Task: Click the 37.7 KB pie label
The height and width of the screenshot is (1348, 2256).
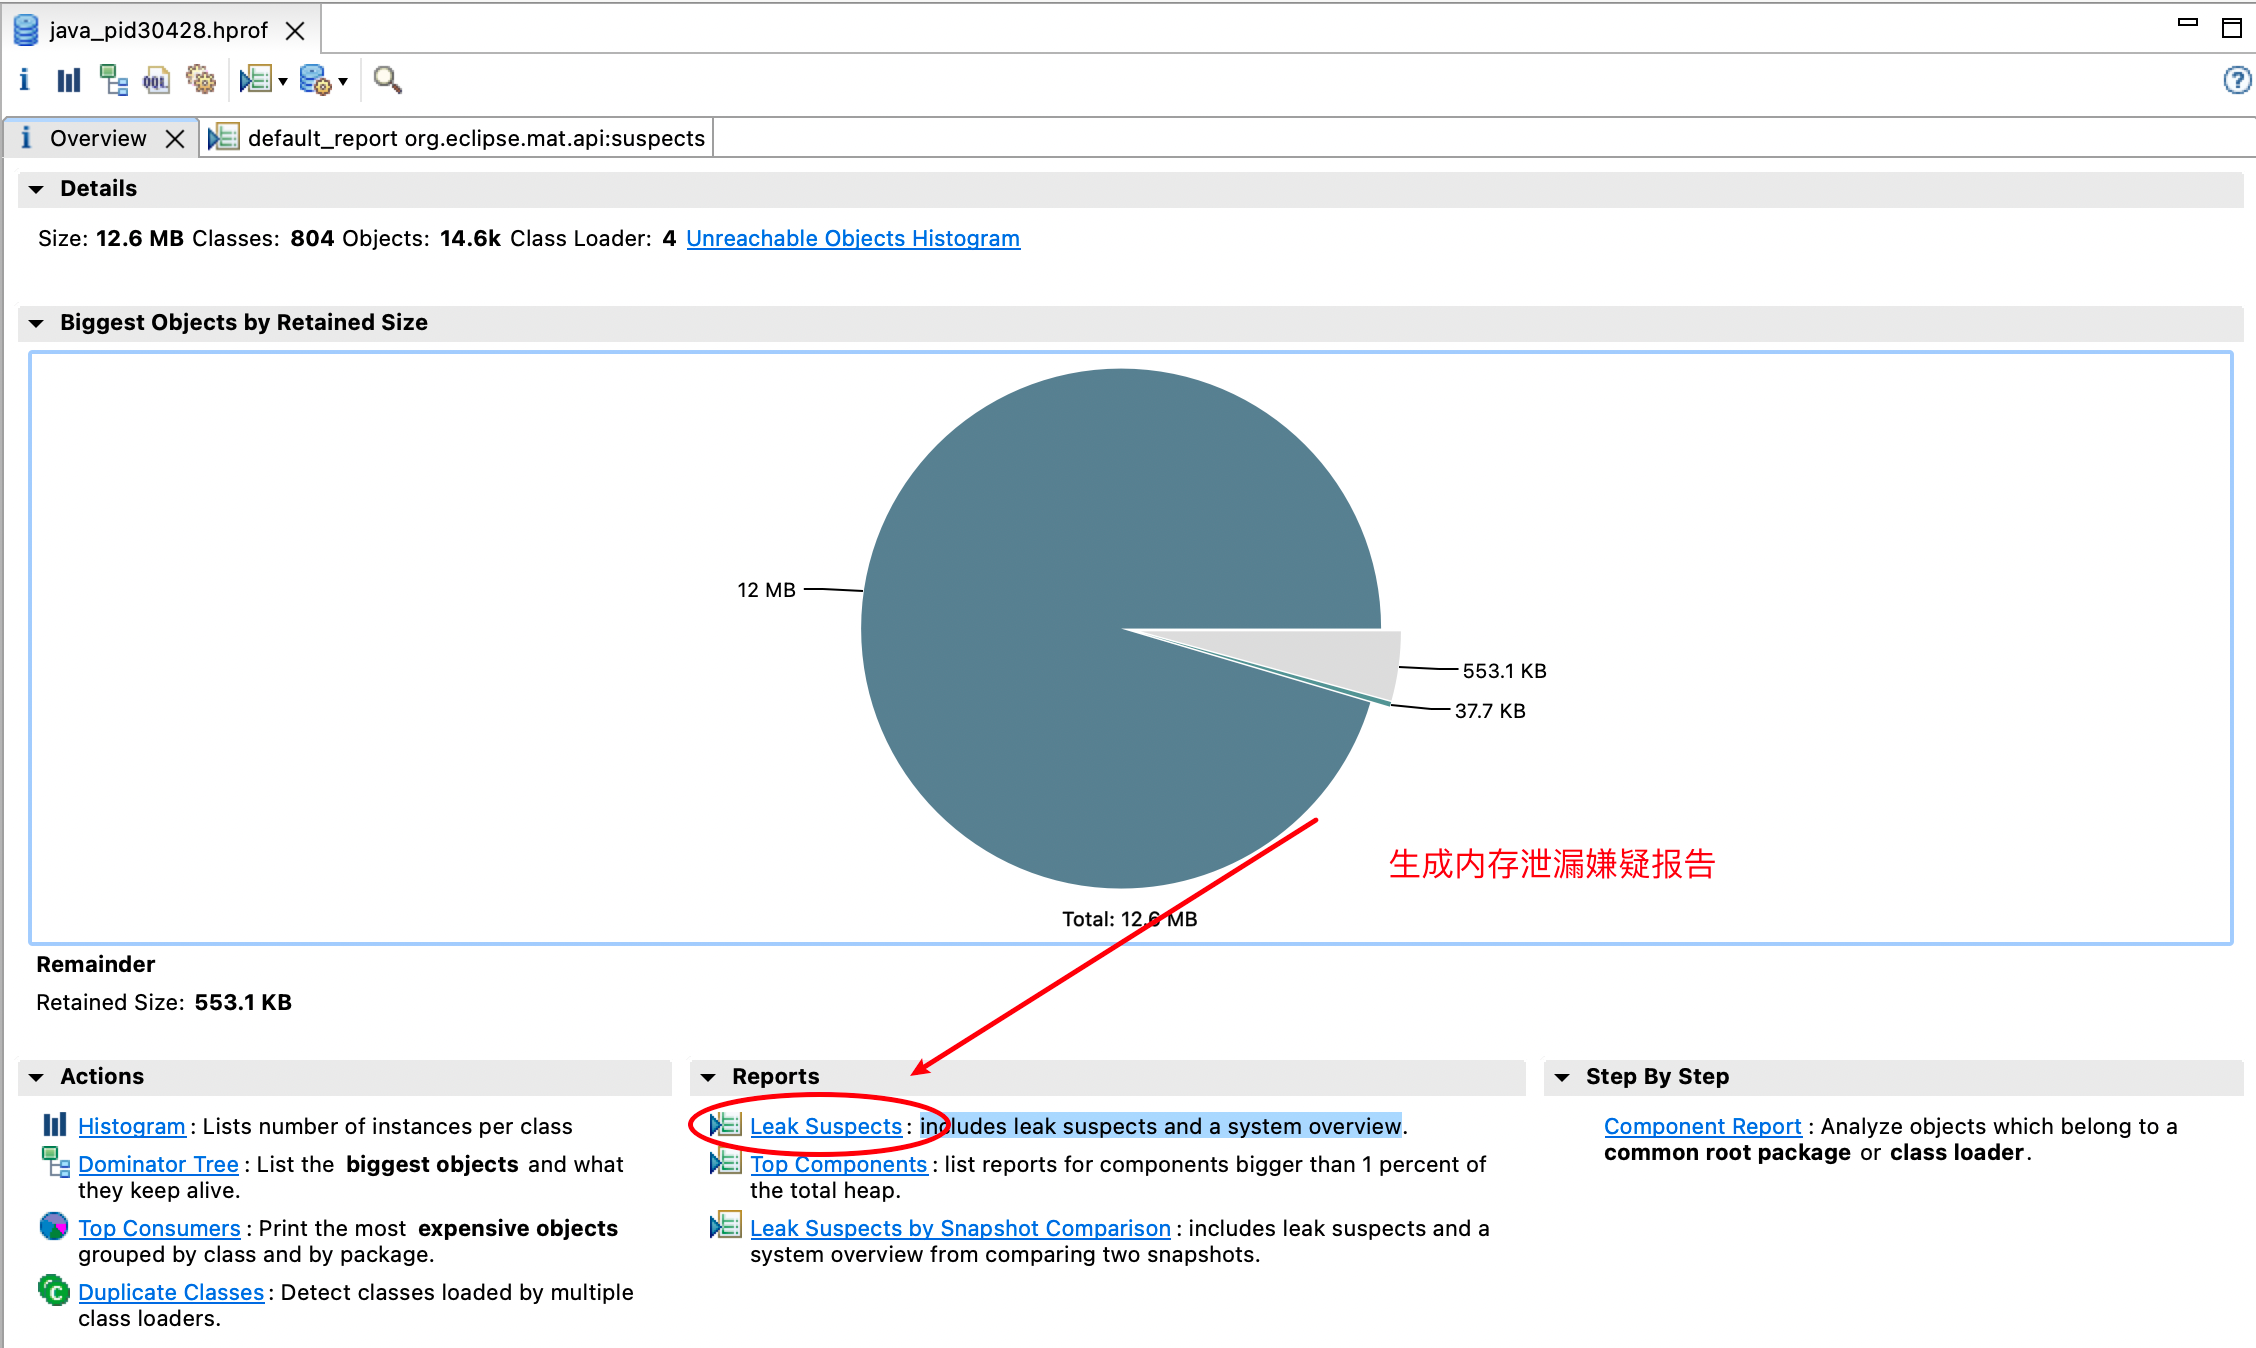Action: [1490, 711]
